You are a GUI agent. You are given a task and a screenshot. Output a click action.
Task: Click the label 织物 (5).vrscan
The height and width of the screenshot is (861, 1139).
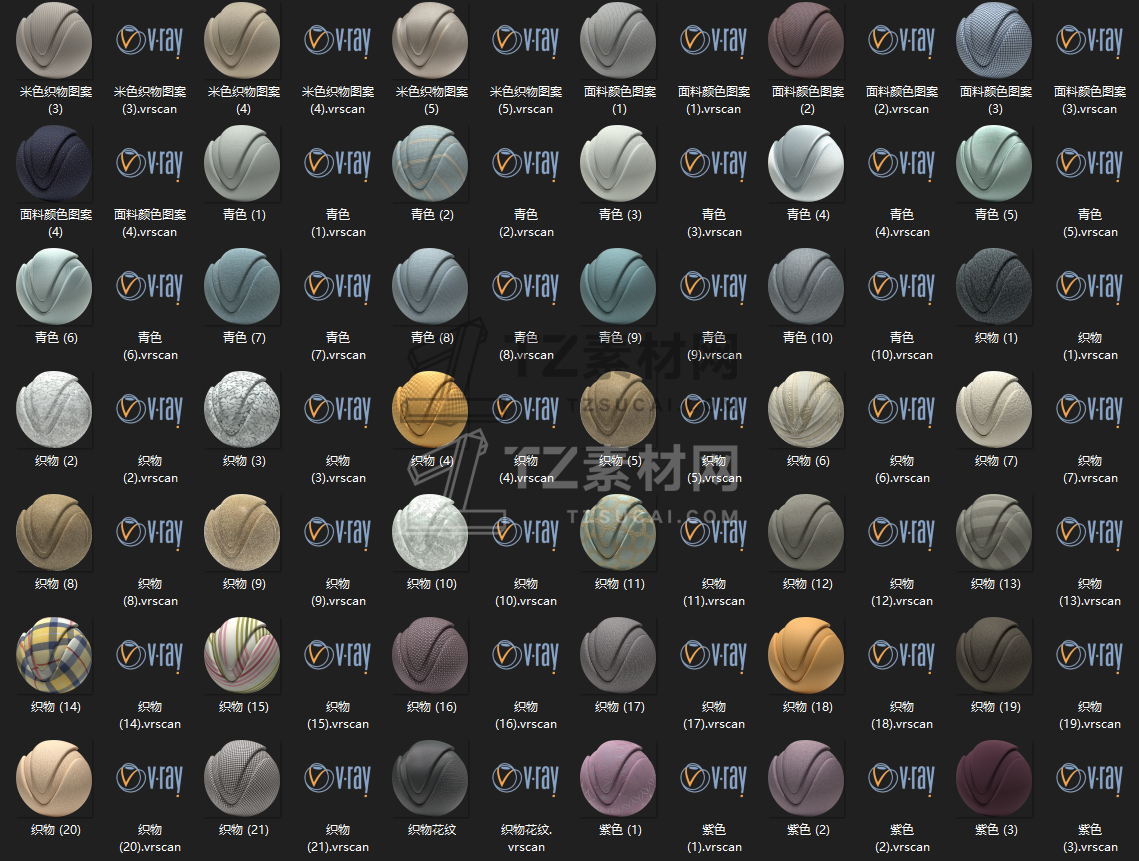[714, 469]
